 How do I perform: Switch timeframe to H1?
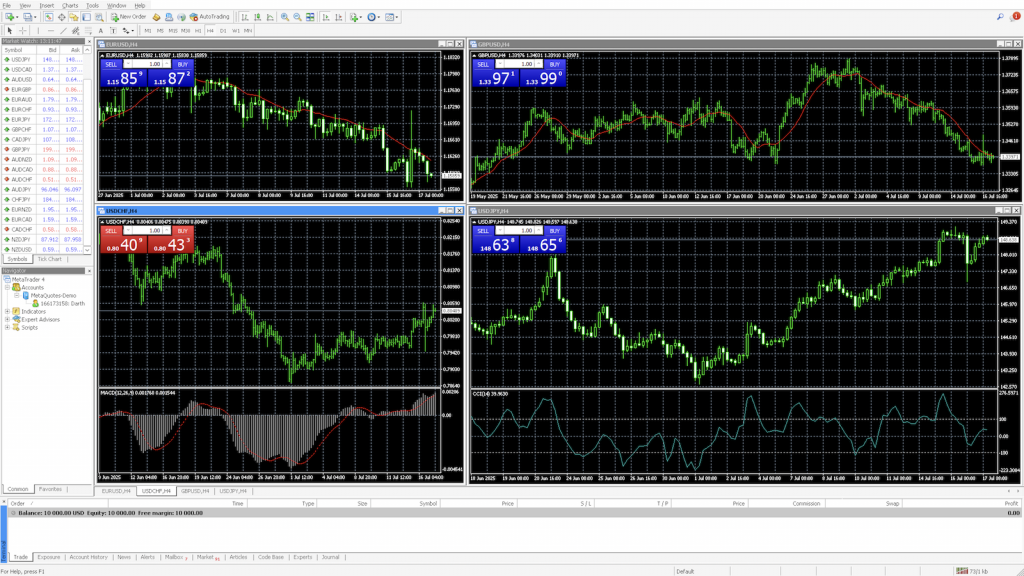point(198,31)
